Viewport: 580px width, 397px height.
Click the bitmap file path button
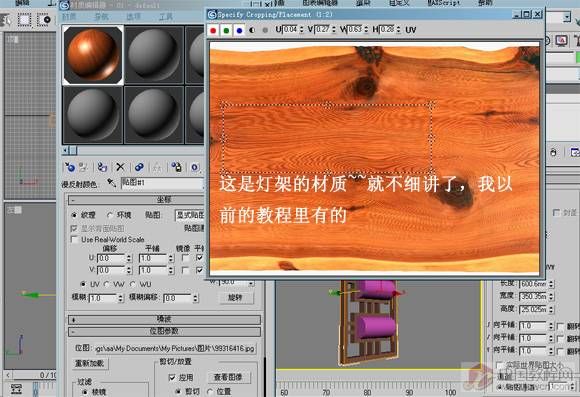pyautogui.click(x=175, y=349)
